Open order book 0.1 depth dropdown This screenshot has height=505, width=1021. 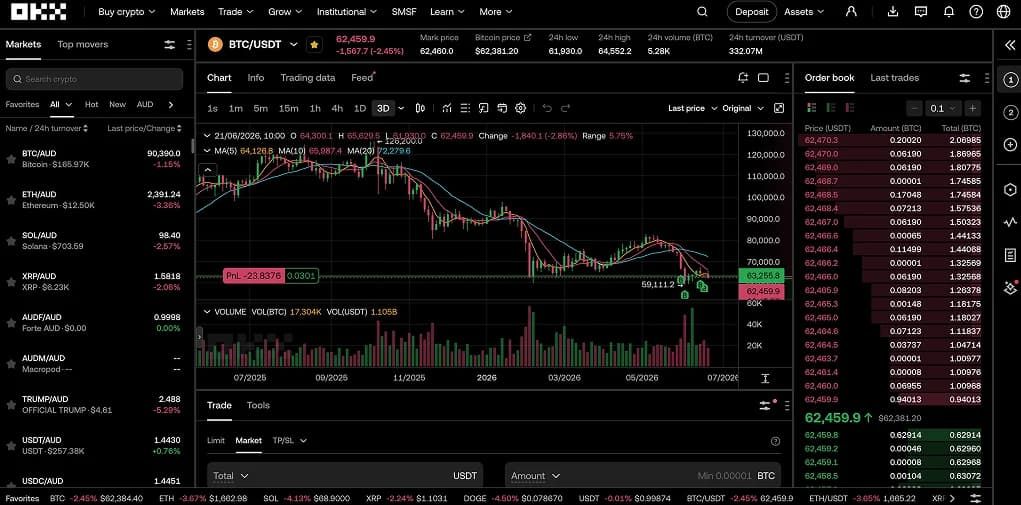pos(944,108)
